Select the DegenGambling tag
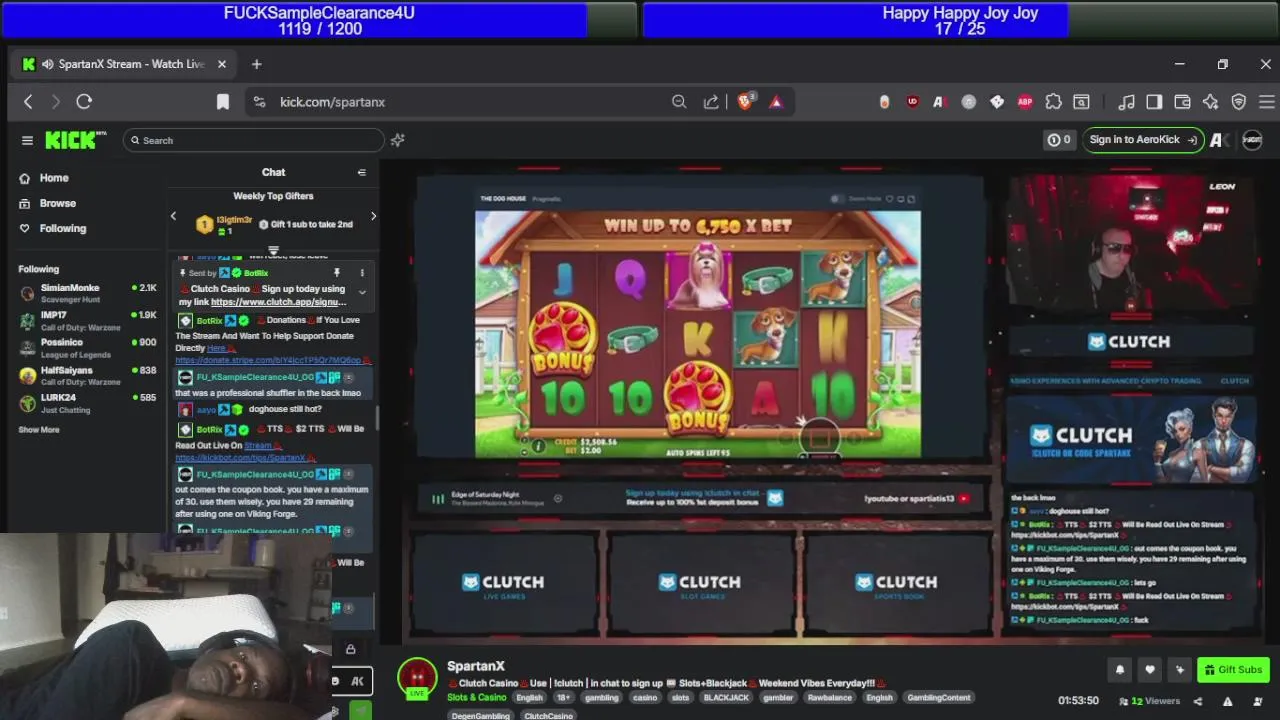This screenshot has width=1280, height=720. click(480, 715)
